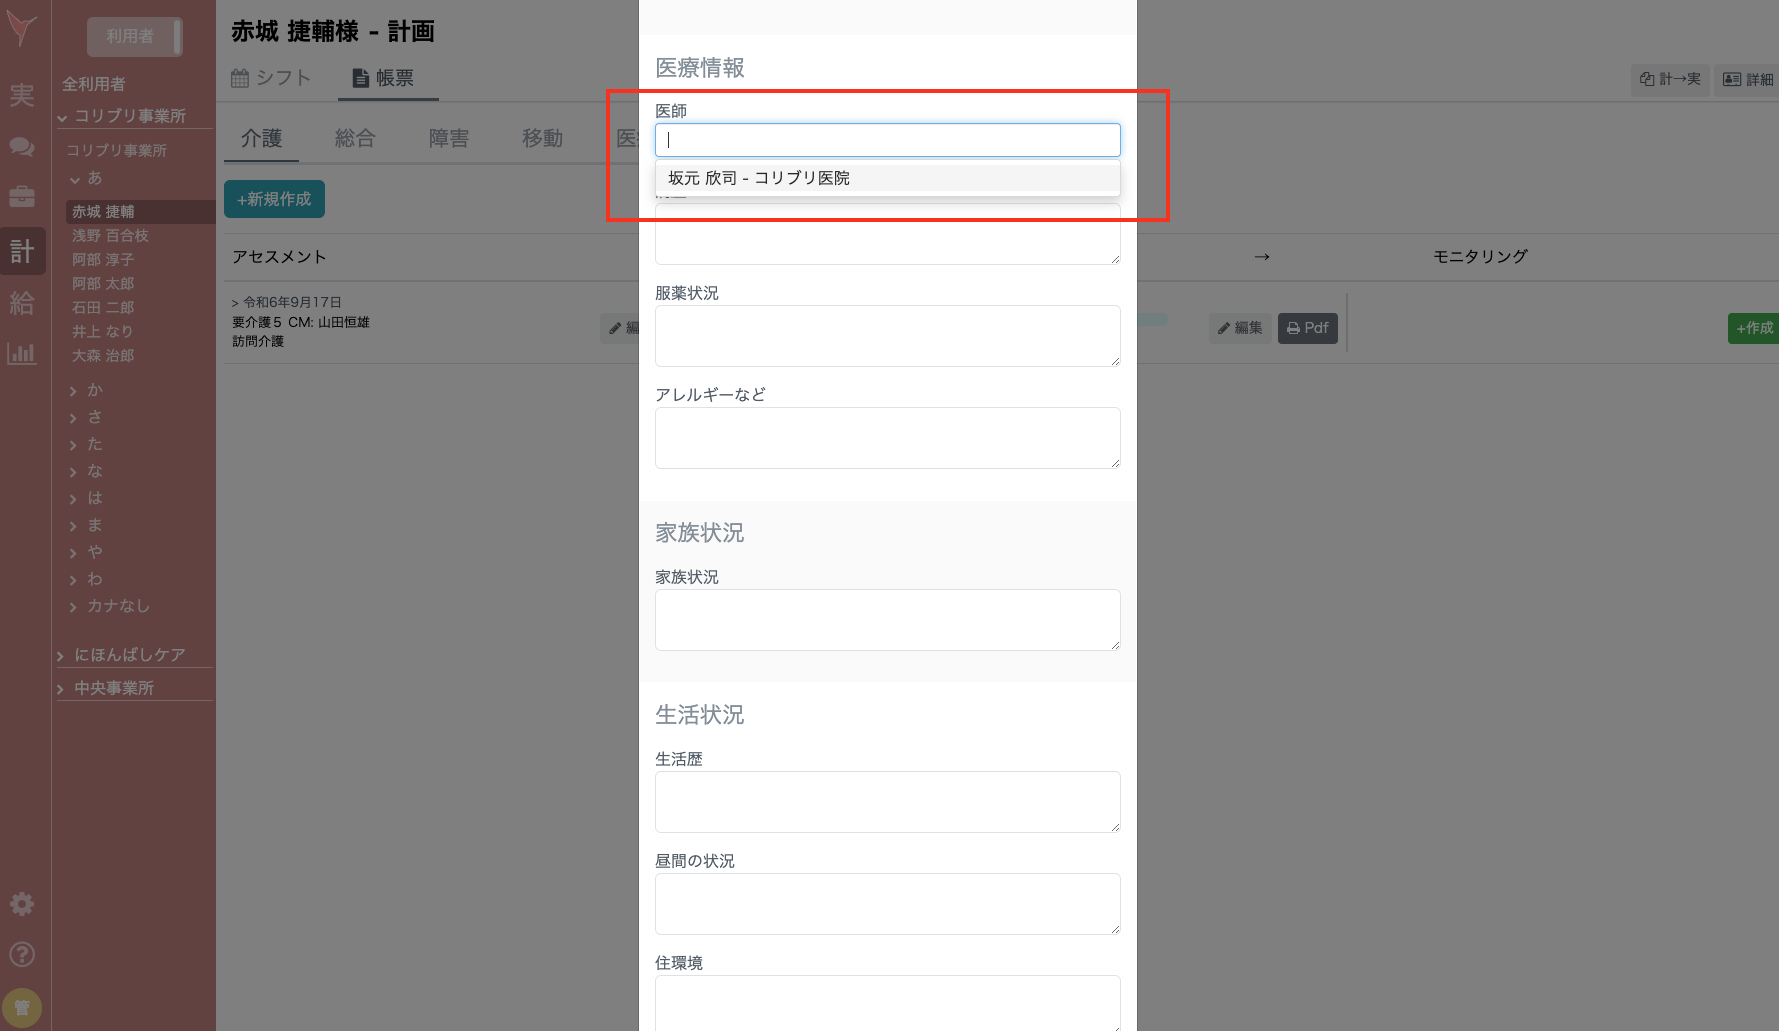This screenshot has width=1779, height=1031.
Task: Select the briefcase (staff) sidebar icon
Action: tap(22, 198)
